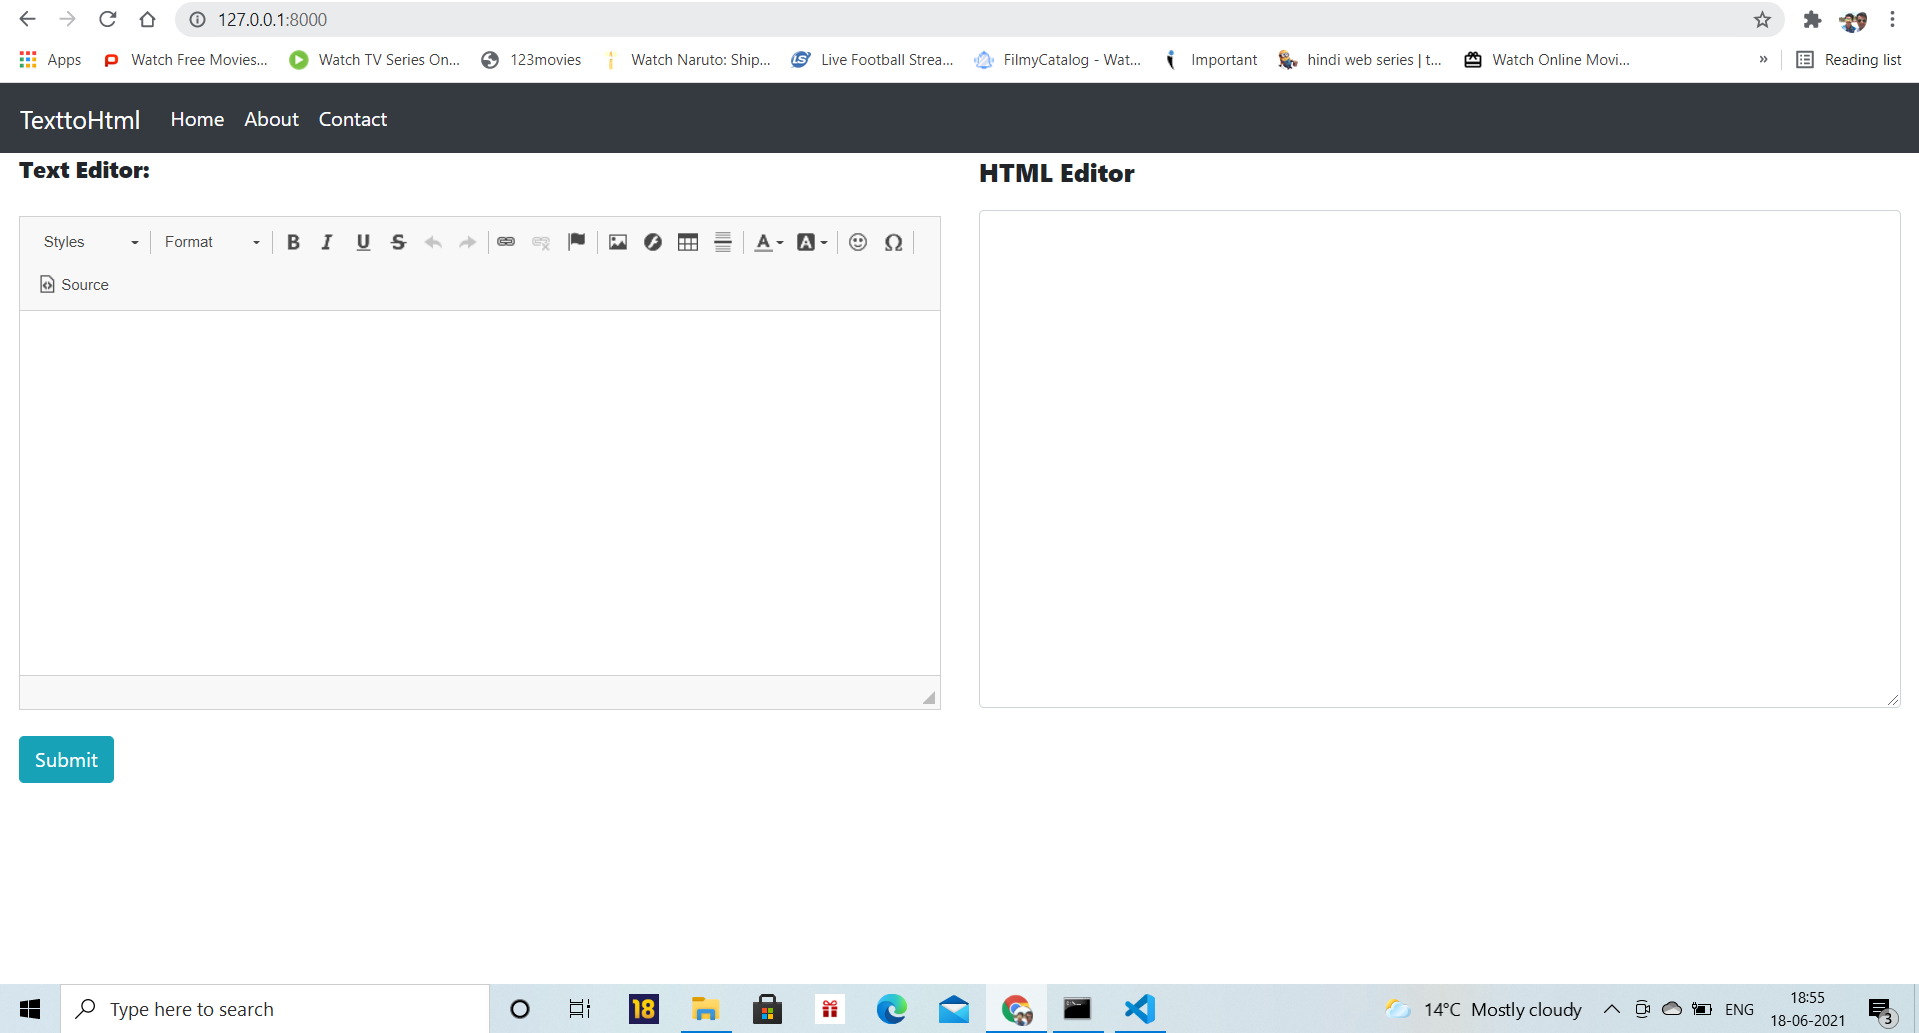Viewport: 1919px width, 1033px height.
Task: Expand the Styles dropdown
Action: point(91,242)
